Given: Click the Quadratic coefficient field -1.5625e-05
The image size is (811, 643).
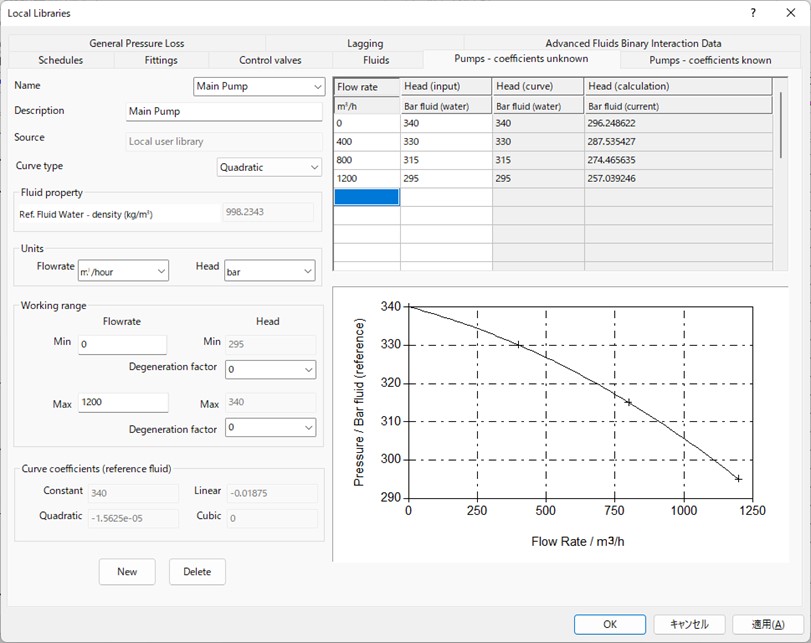Looking at the screenshot, I should (133, 518).
